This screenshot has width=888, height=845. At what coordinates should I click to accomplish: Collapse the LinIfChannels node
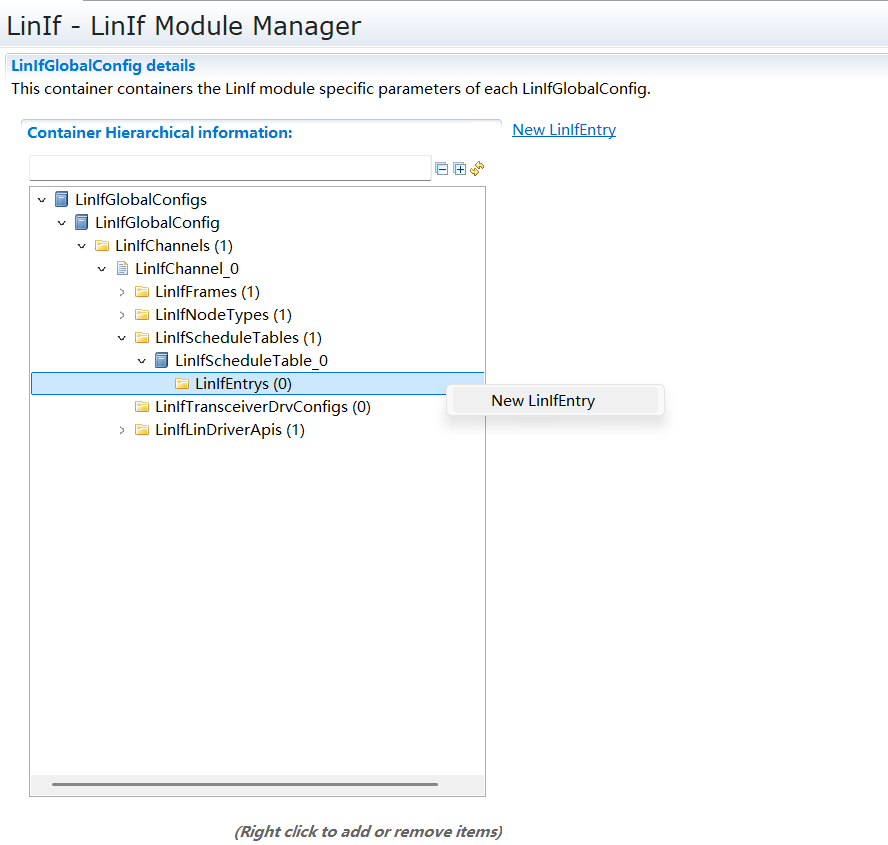pos(82,246)
